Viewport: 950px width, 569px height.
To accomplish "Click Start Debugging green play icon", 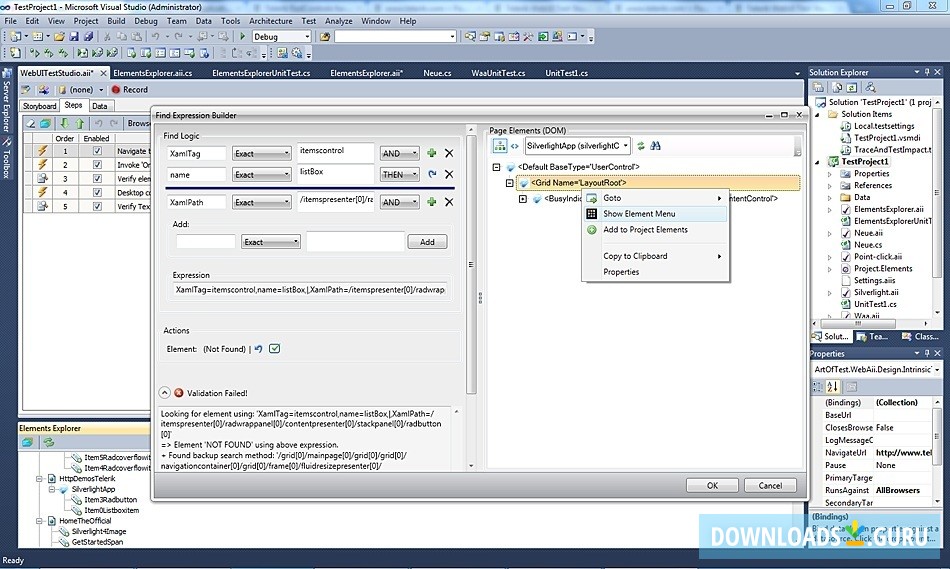I will (242, 36).
